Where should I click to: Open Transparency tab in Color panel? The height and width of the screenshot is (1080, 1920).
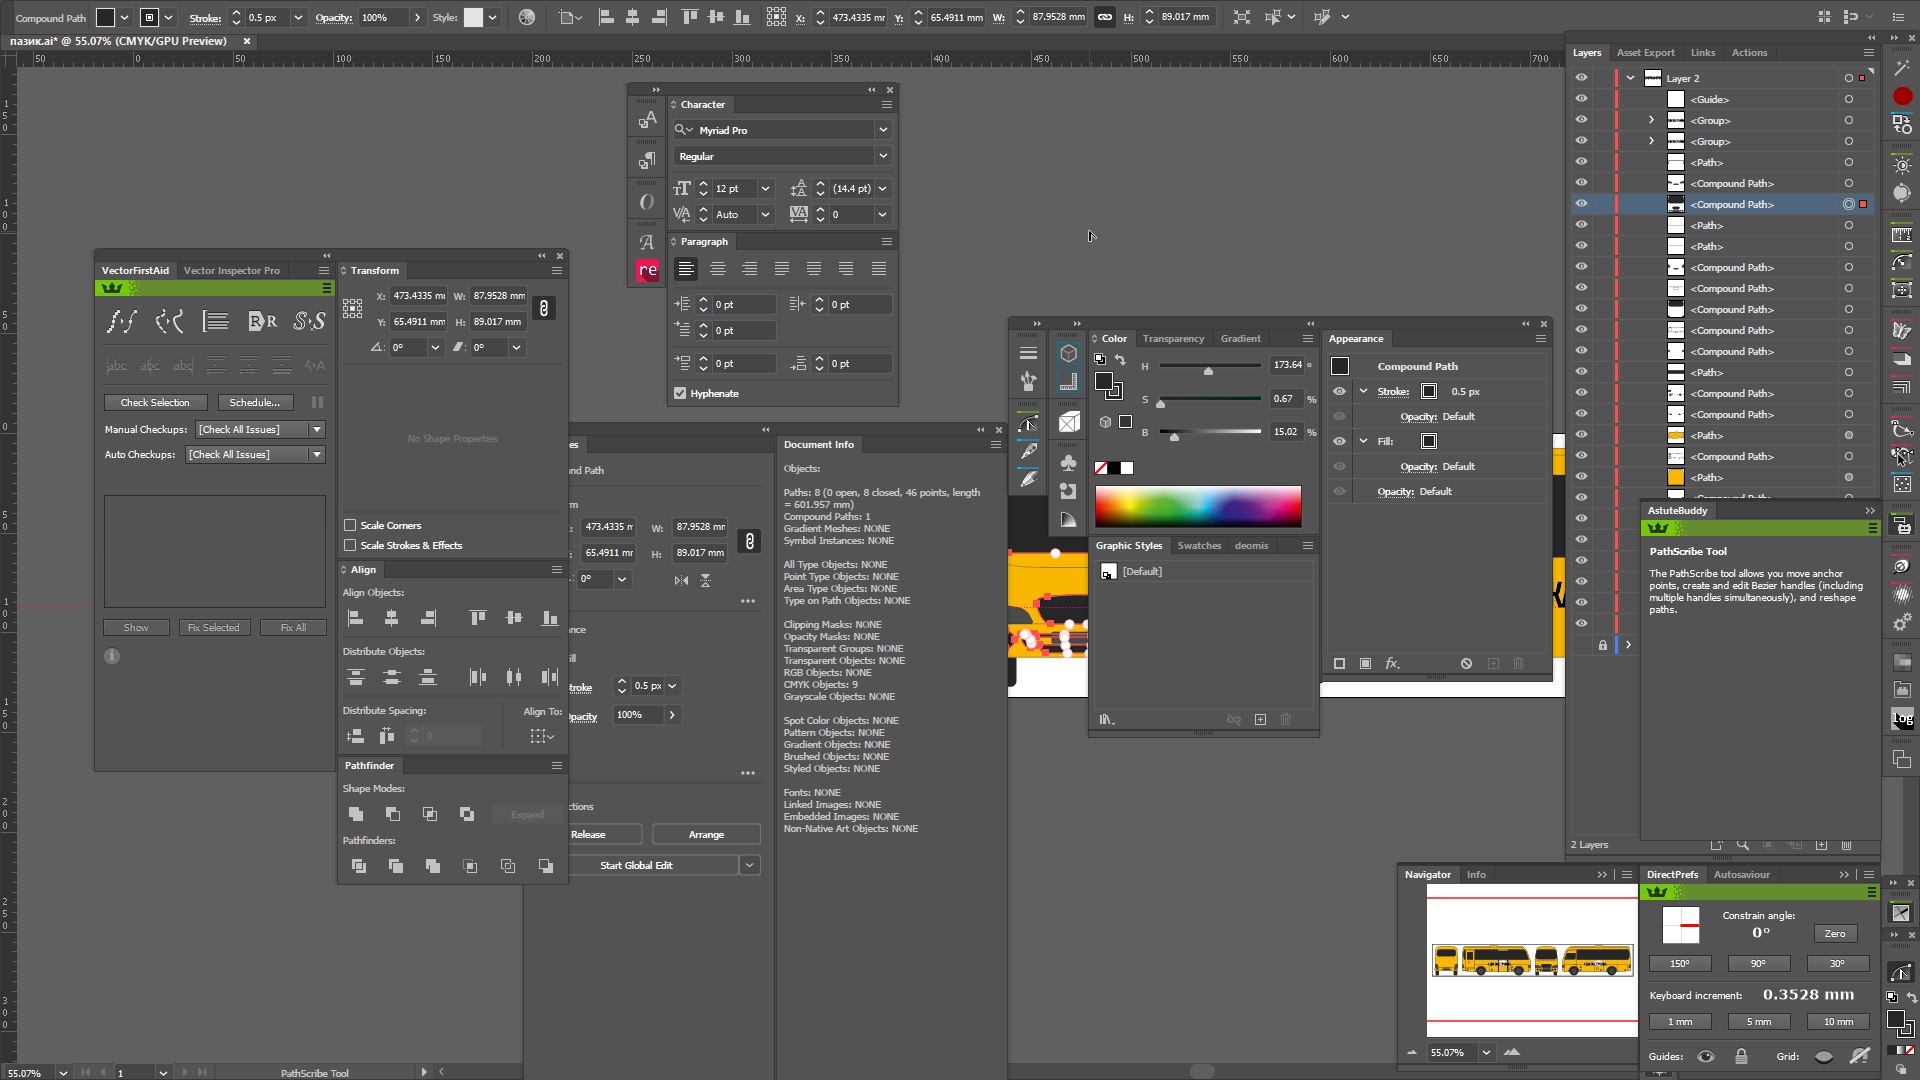click(1173, 339)
